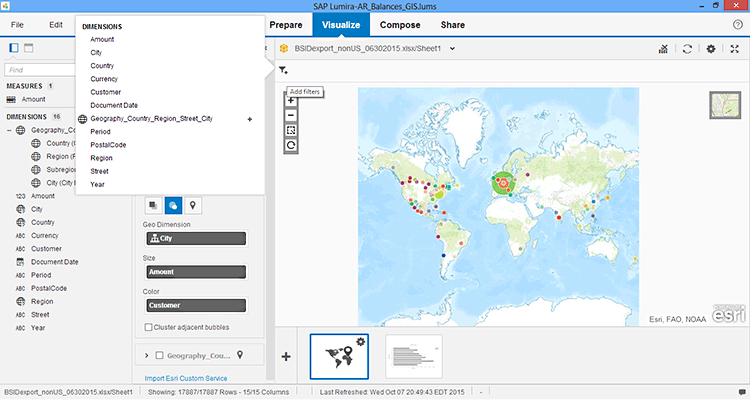This screenshot has height=400, width=750.
Task: Open the settings gear in top toolbar
Action: (711, 48)
